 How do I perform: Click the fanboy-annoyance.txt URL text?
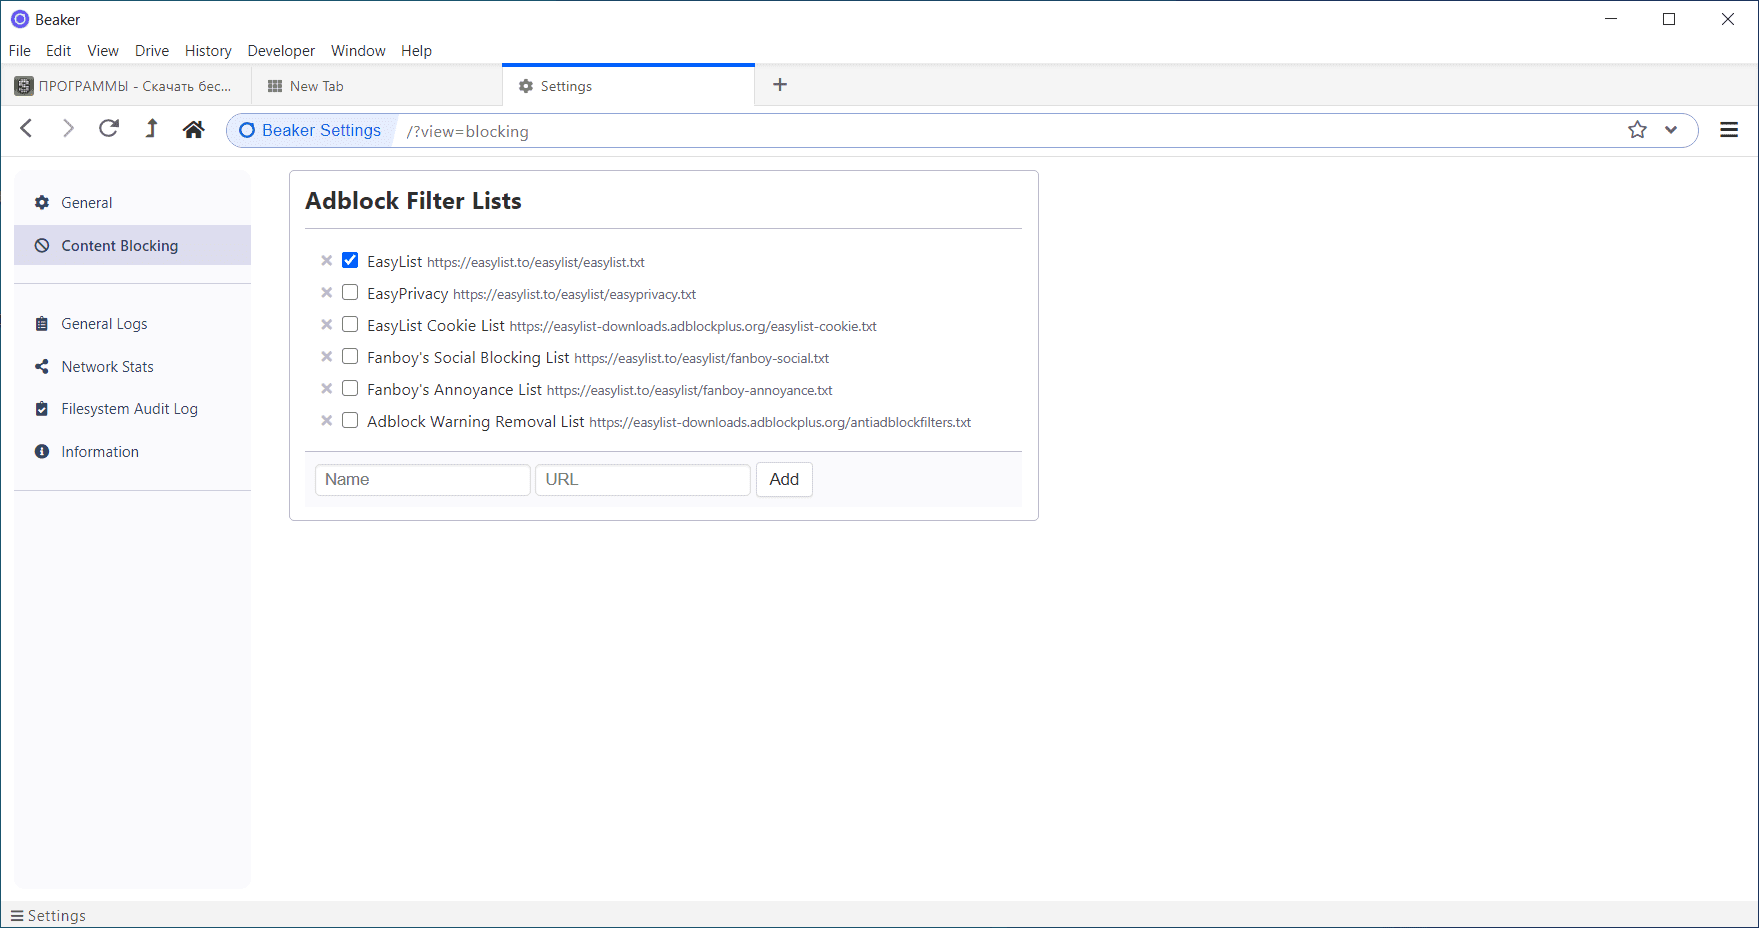(x=689, y=391)
